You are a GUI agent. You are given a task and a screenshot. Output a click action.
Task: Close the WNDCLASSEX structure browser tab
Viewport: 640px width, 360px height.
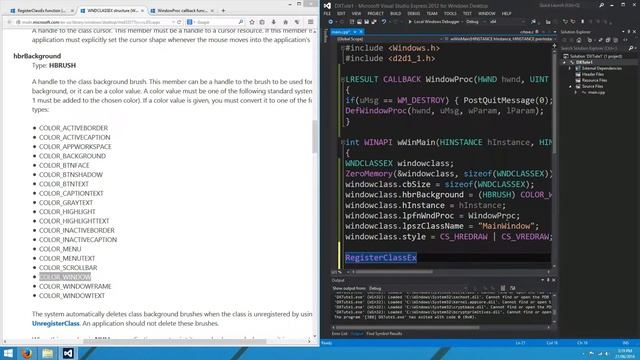(142, 10)
